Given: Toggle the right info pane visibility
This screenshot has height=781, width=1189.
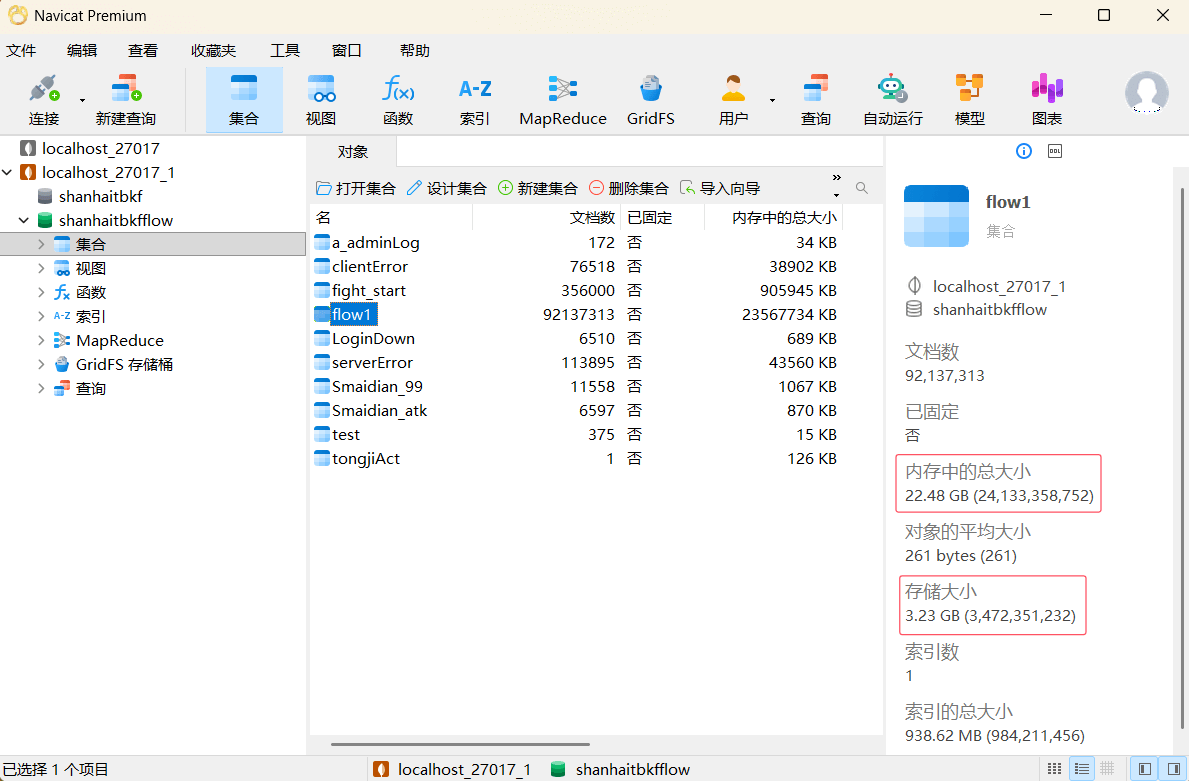Looking at the screenshot, I should click(x=1174, y=769).
